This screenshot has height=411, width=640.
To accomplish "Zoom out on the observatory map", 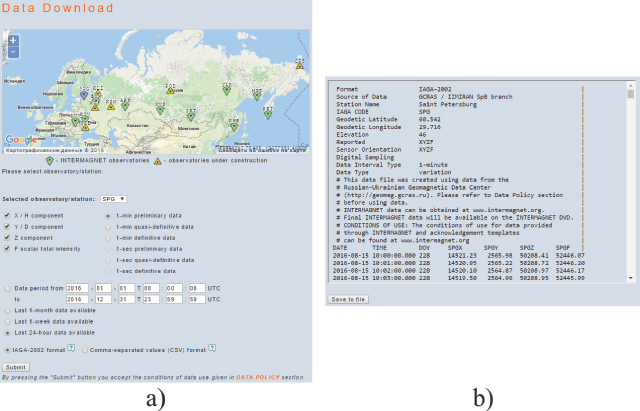I will pyautogui.click(x=13, y=49).
